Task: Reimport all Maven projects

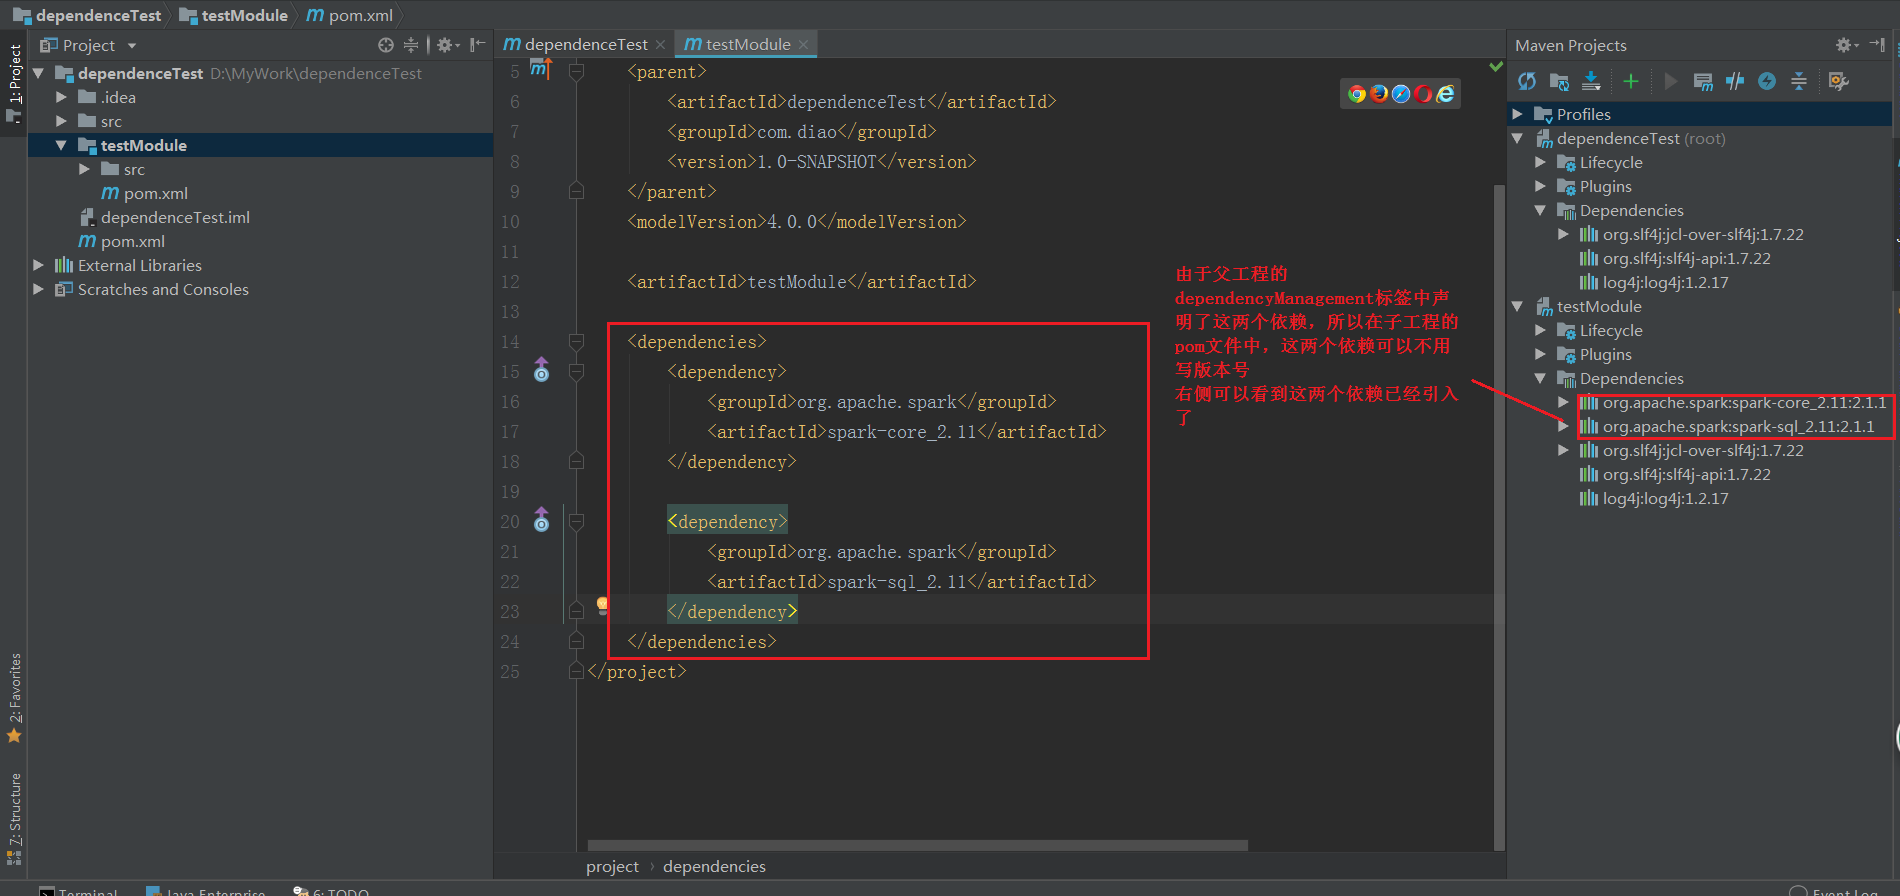Action: pyautogui.click(x=1527, y=81)
